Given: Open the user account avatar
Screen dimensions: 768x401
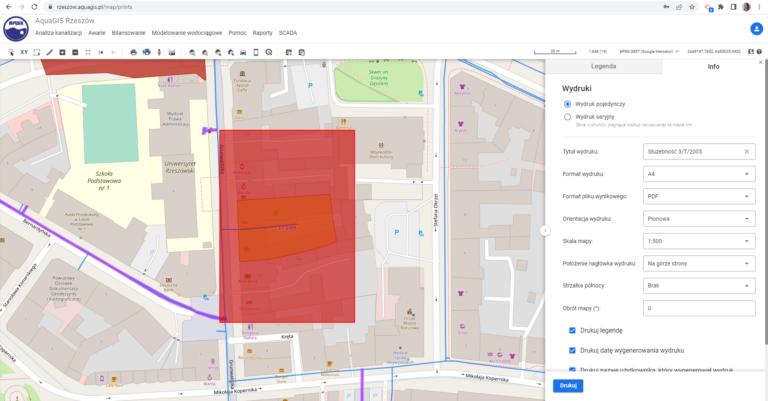Looking at the screenshot, I should coord(756,28).
